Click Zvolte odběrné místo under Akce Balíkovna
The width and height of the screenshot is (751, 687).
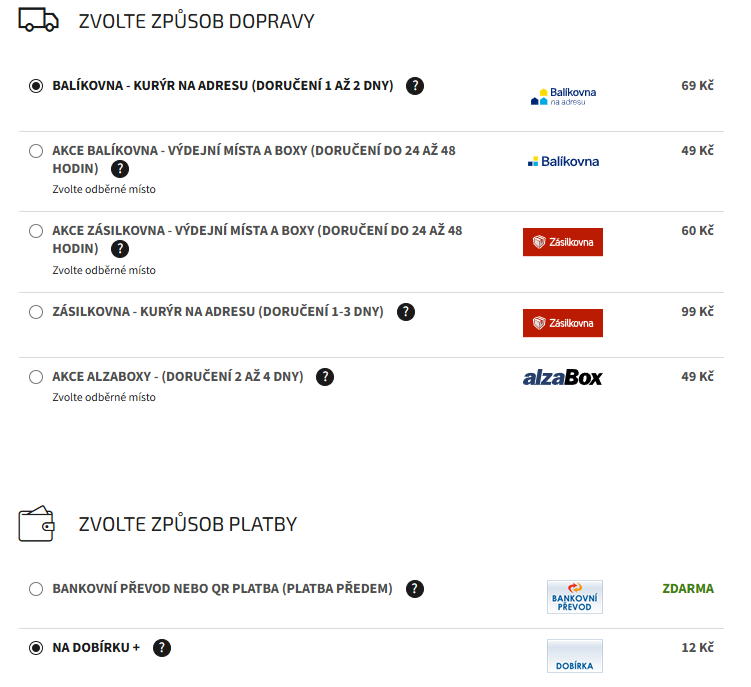pos(104,189)
